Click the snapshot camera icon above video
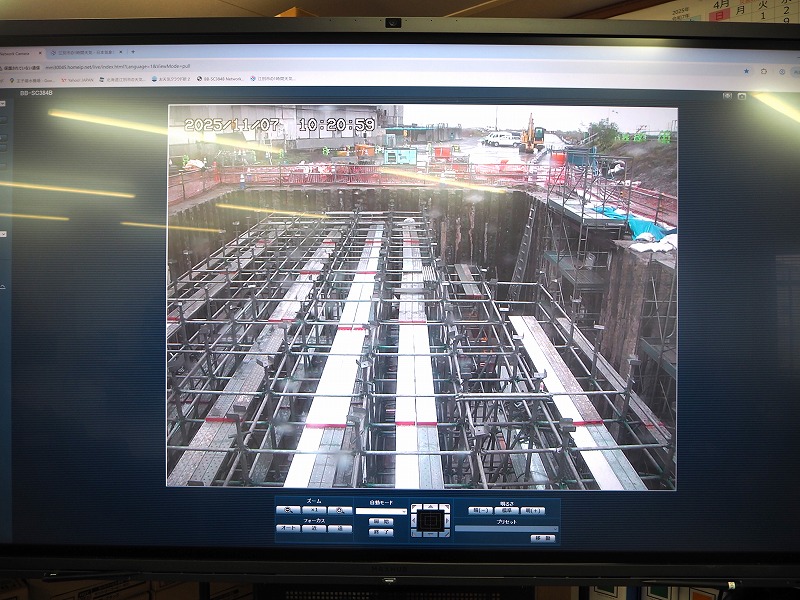The image size is (800, 600). click(741, 96)
